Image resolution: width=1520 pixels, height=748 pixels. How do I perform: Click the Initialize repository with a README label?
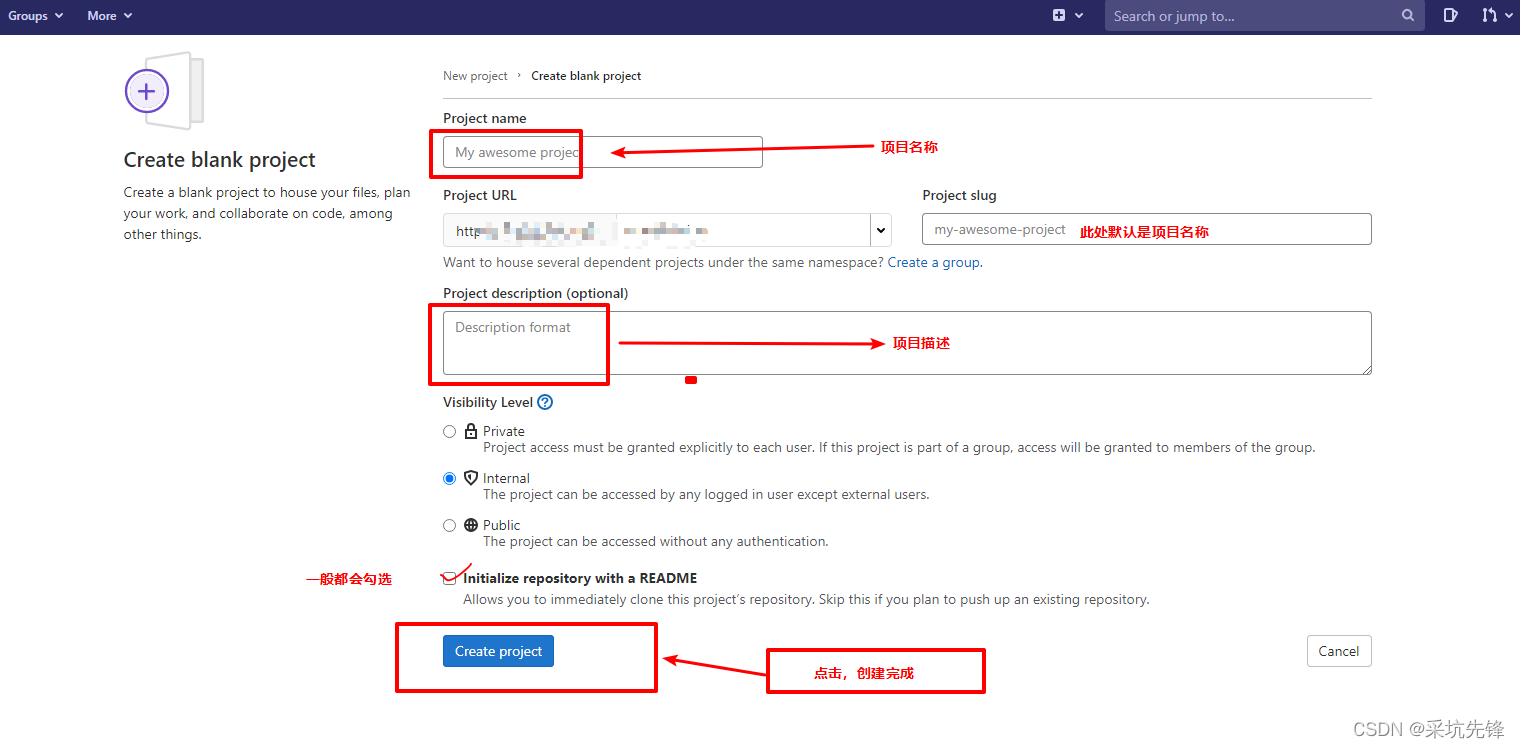[580, 578]
